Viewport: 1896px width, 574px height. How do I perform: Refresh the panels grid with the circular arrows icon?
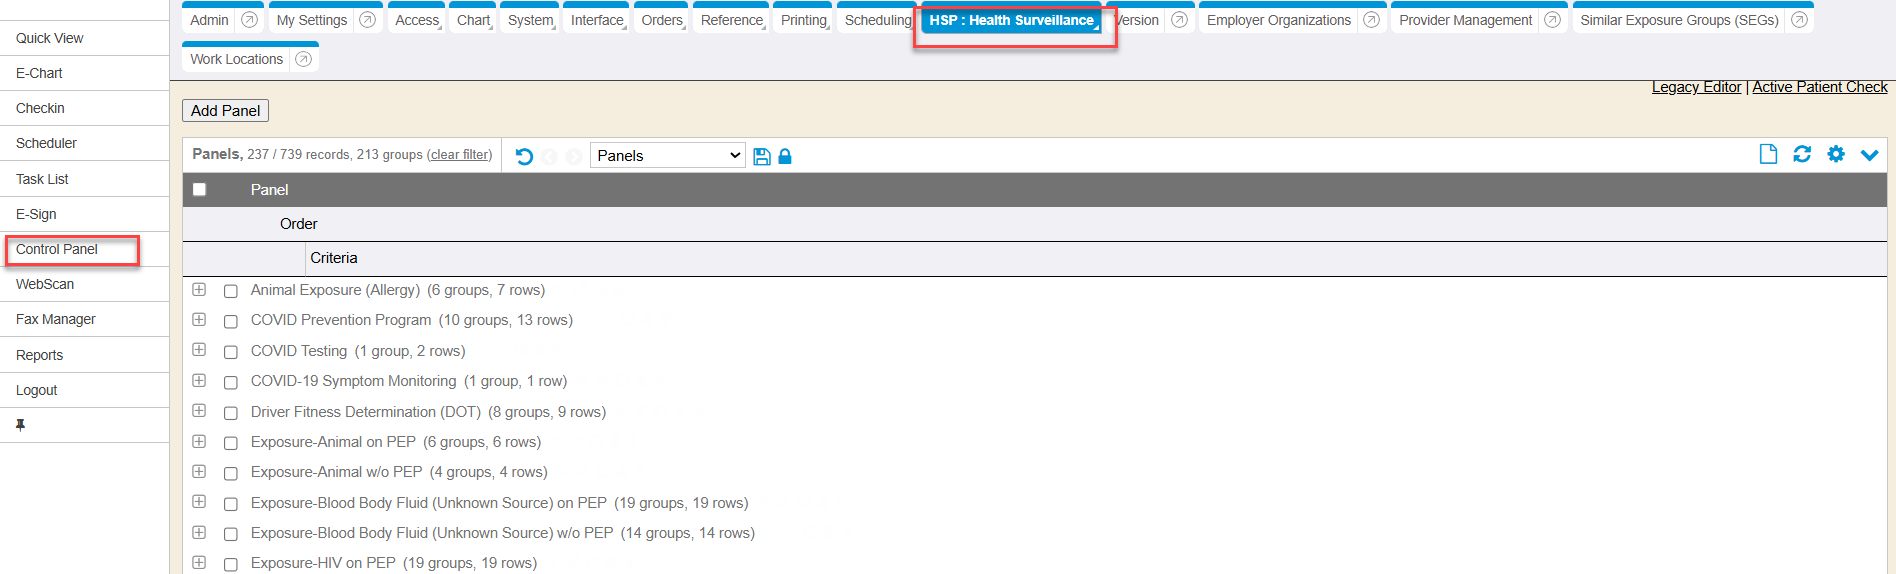pyautogui.click(x=1802, y=154)
